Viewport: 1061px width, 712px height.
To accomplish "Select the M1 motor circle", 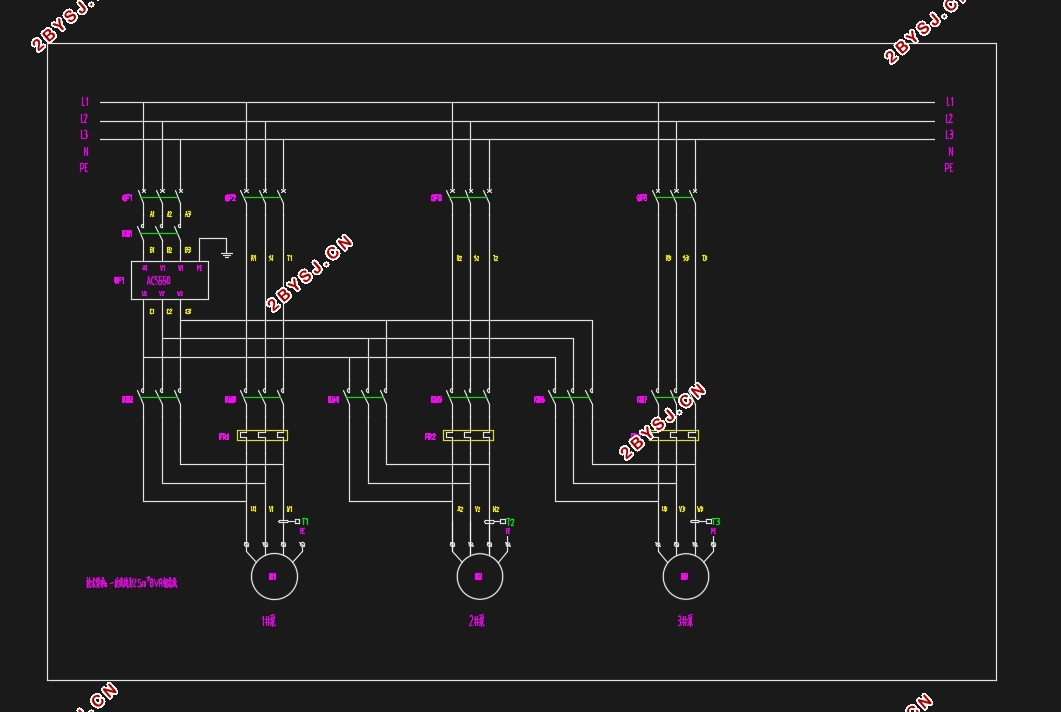I will coord(274,577).
